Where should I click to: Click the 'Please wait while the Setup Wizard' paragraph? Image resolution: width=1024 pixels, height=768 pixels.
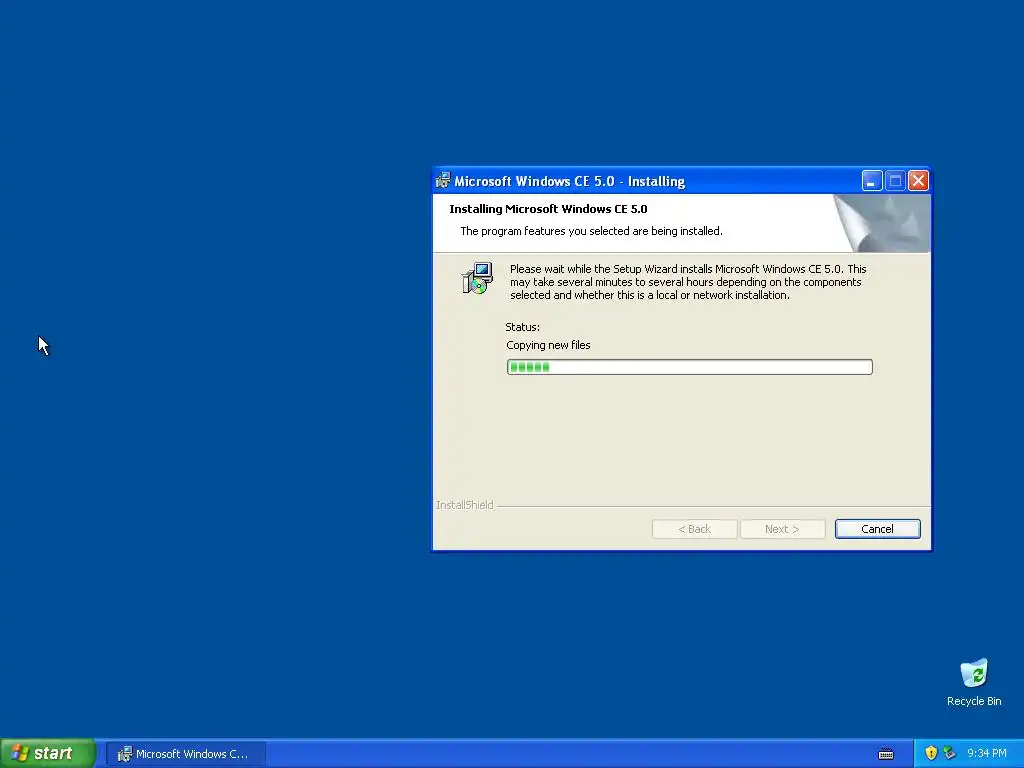(688, 282)
